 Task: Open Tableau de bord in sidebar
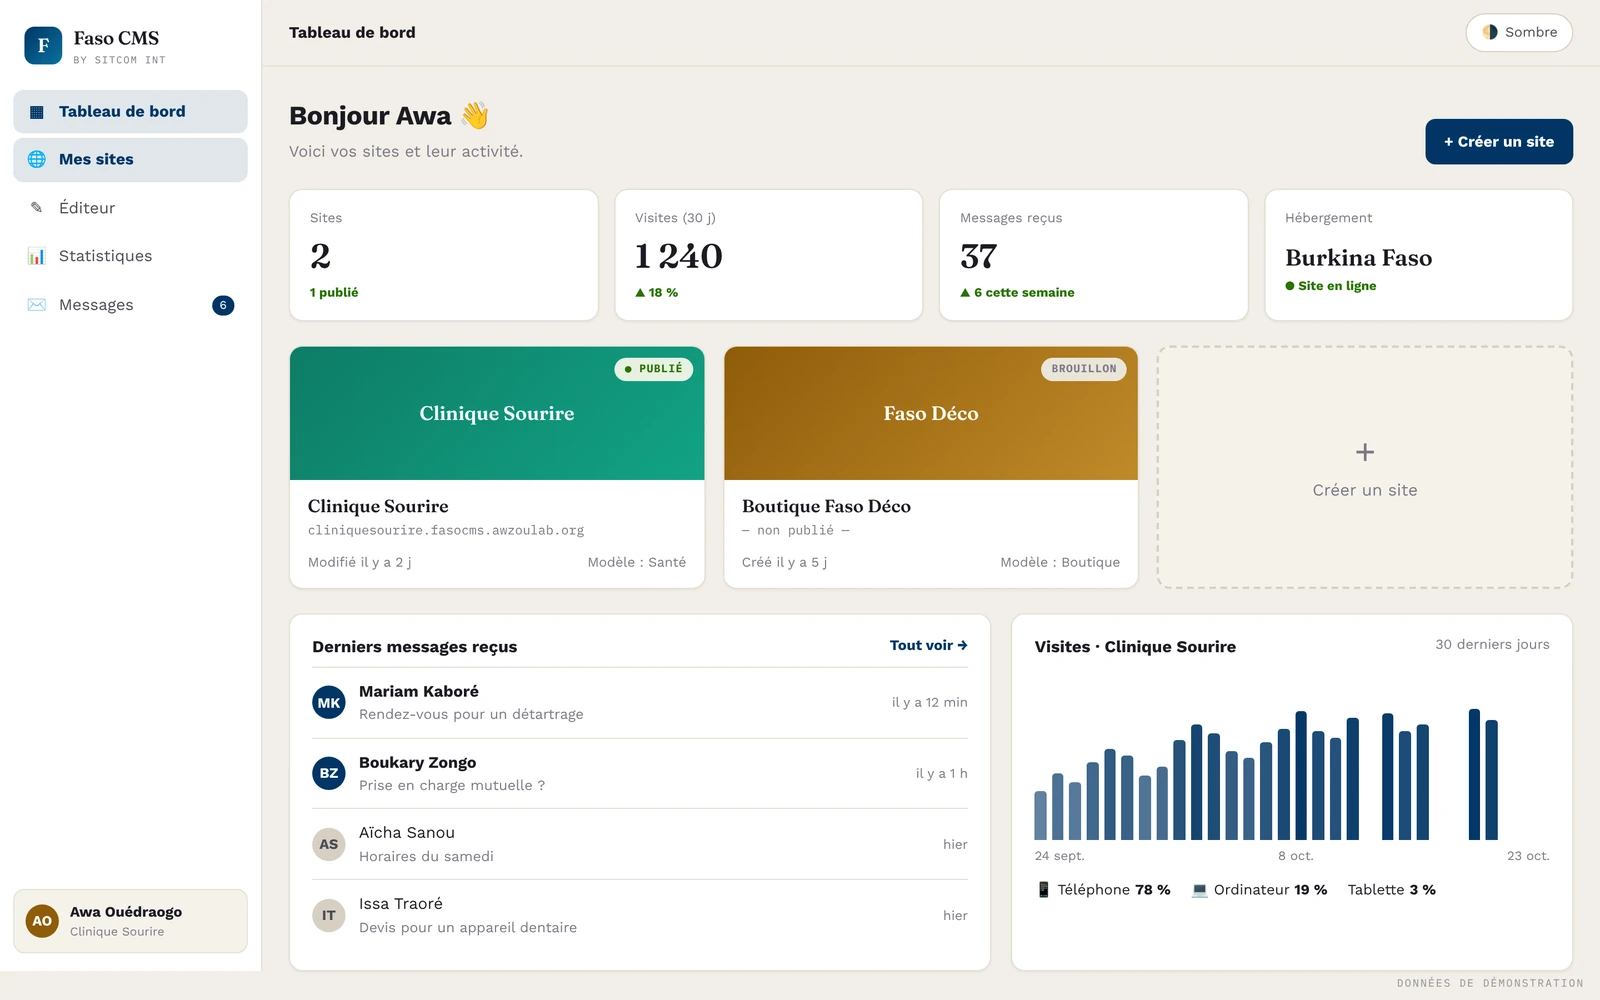pyautogui.click(x=130, y=112)
